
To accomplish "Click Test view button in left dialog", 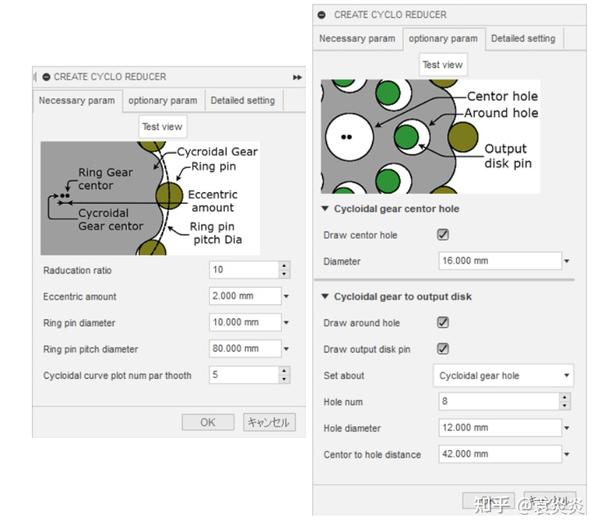I will (x=163, y=127).
